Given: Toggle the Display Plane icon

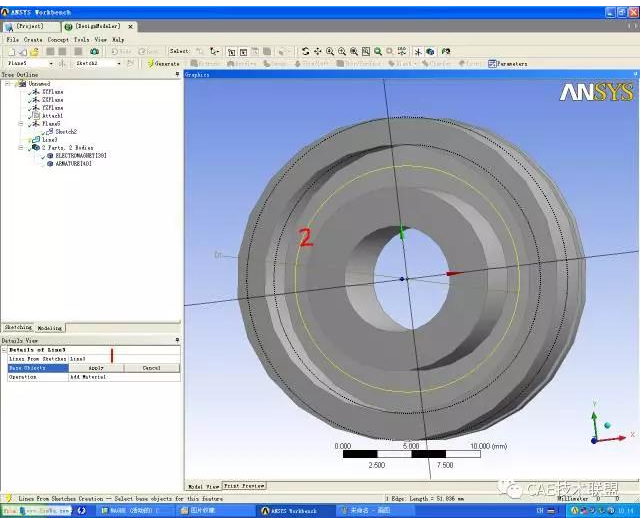Looking at the screenshot, I should coord(418,52).
